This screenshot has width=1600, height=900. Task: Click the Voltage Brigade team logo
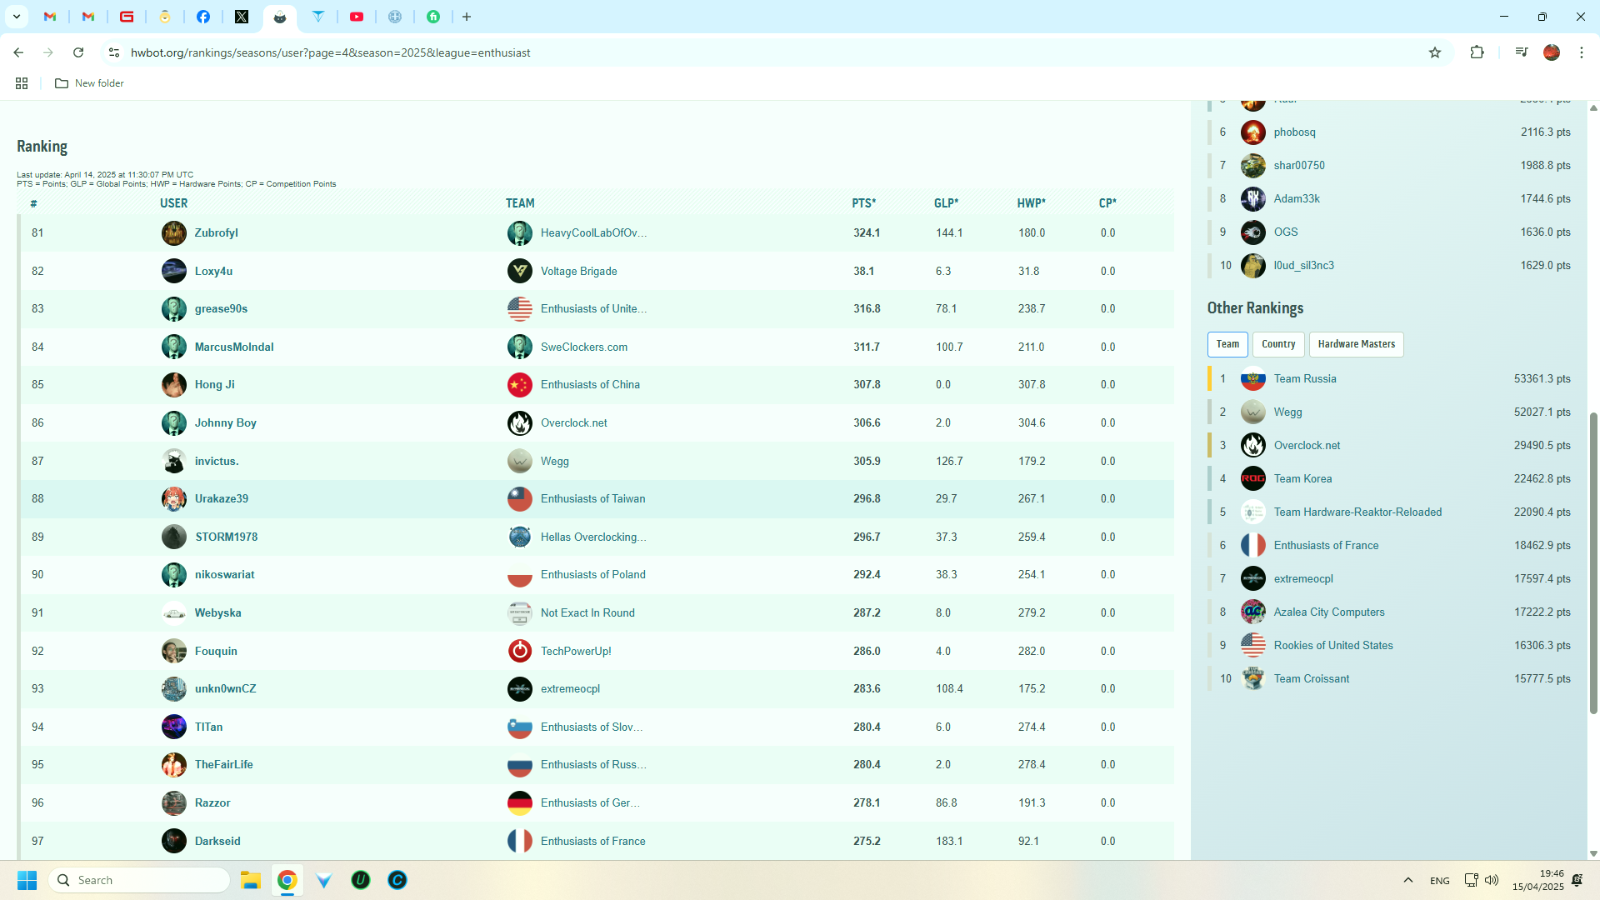point(520,271)
